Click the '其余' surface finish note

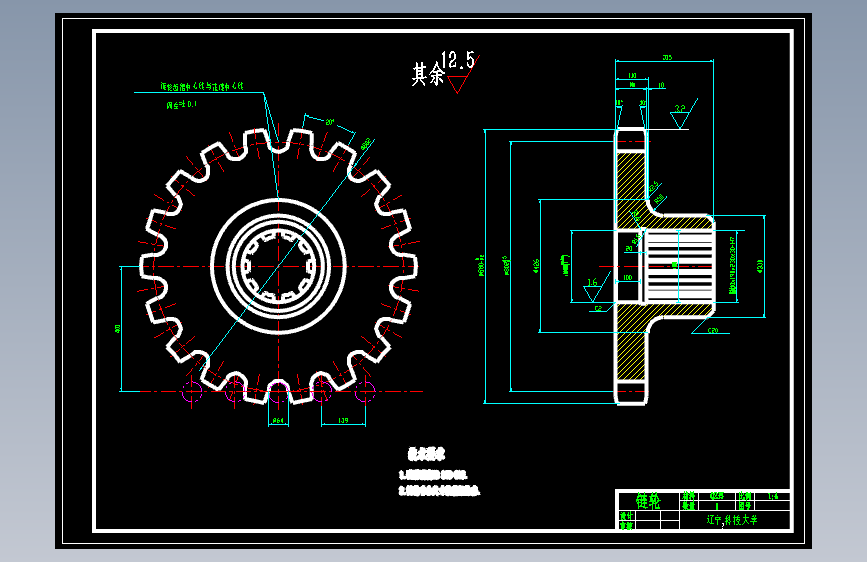[x=427, y=74]
